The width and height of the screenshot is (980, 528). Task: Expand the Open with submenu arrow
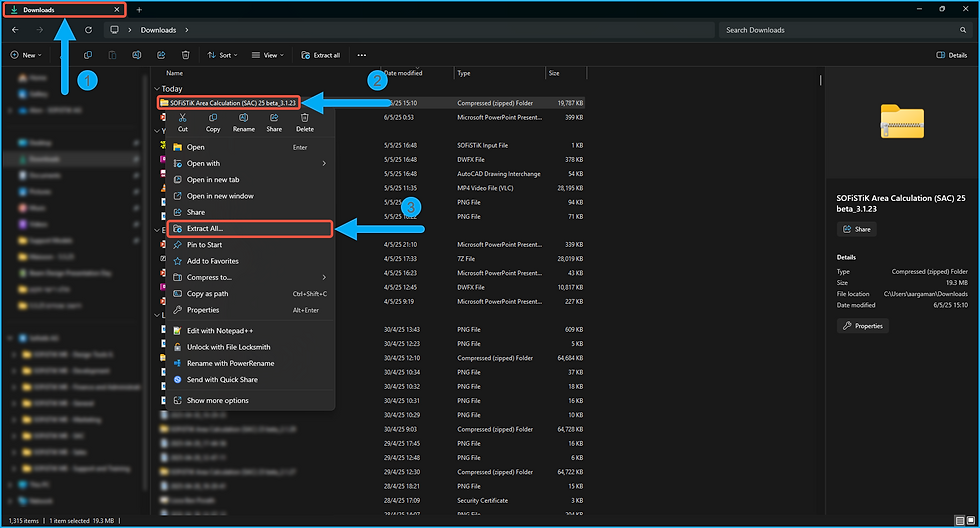(x=324, y=164)
